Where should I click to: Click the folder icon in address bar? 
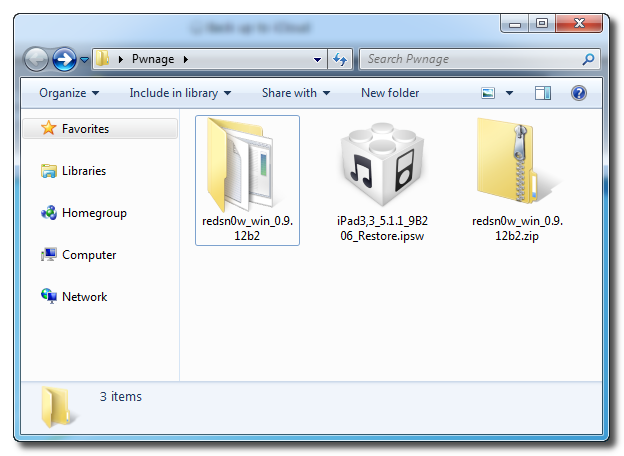102,59
